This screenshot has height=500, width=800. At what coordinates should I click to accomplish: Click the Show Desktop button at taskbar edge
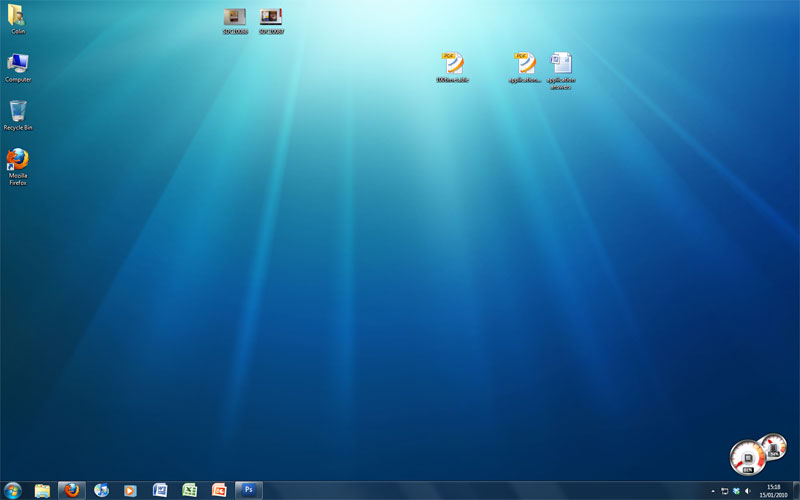(796, 490)
